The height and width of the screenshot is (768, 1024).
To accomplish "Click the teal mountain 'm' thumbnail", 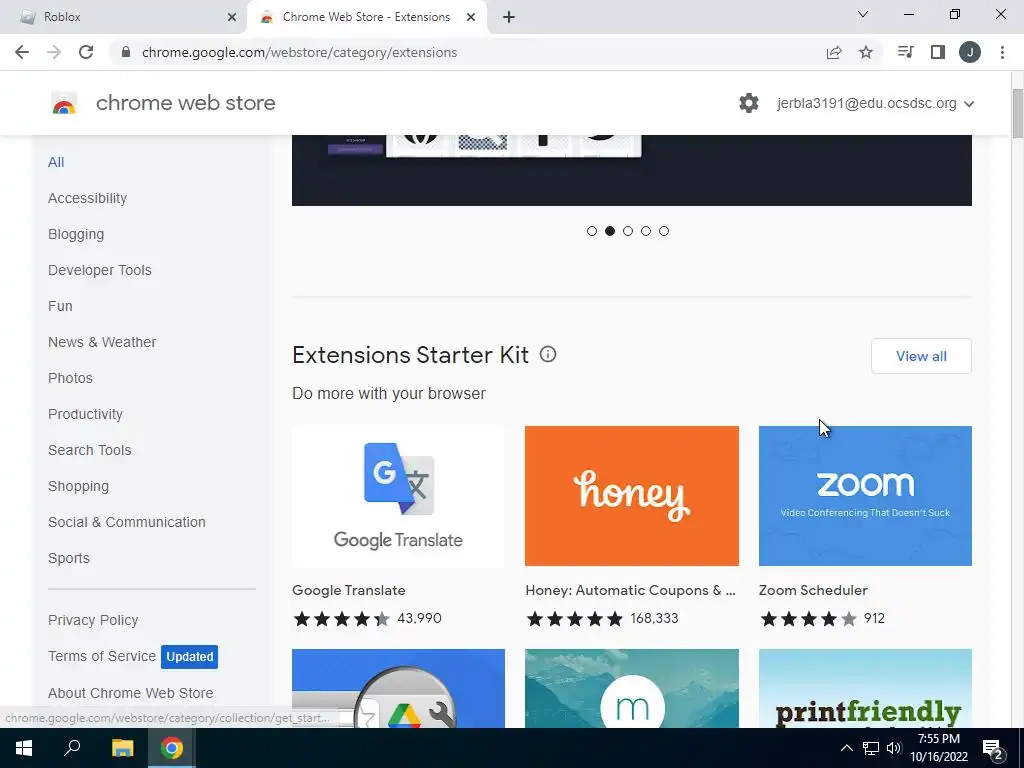I will (632, 688).
